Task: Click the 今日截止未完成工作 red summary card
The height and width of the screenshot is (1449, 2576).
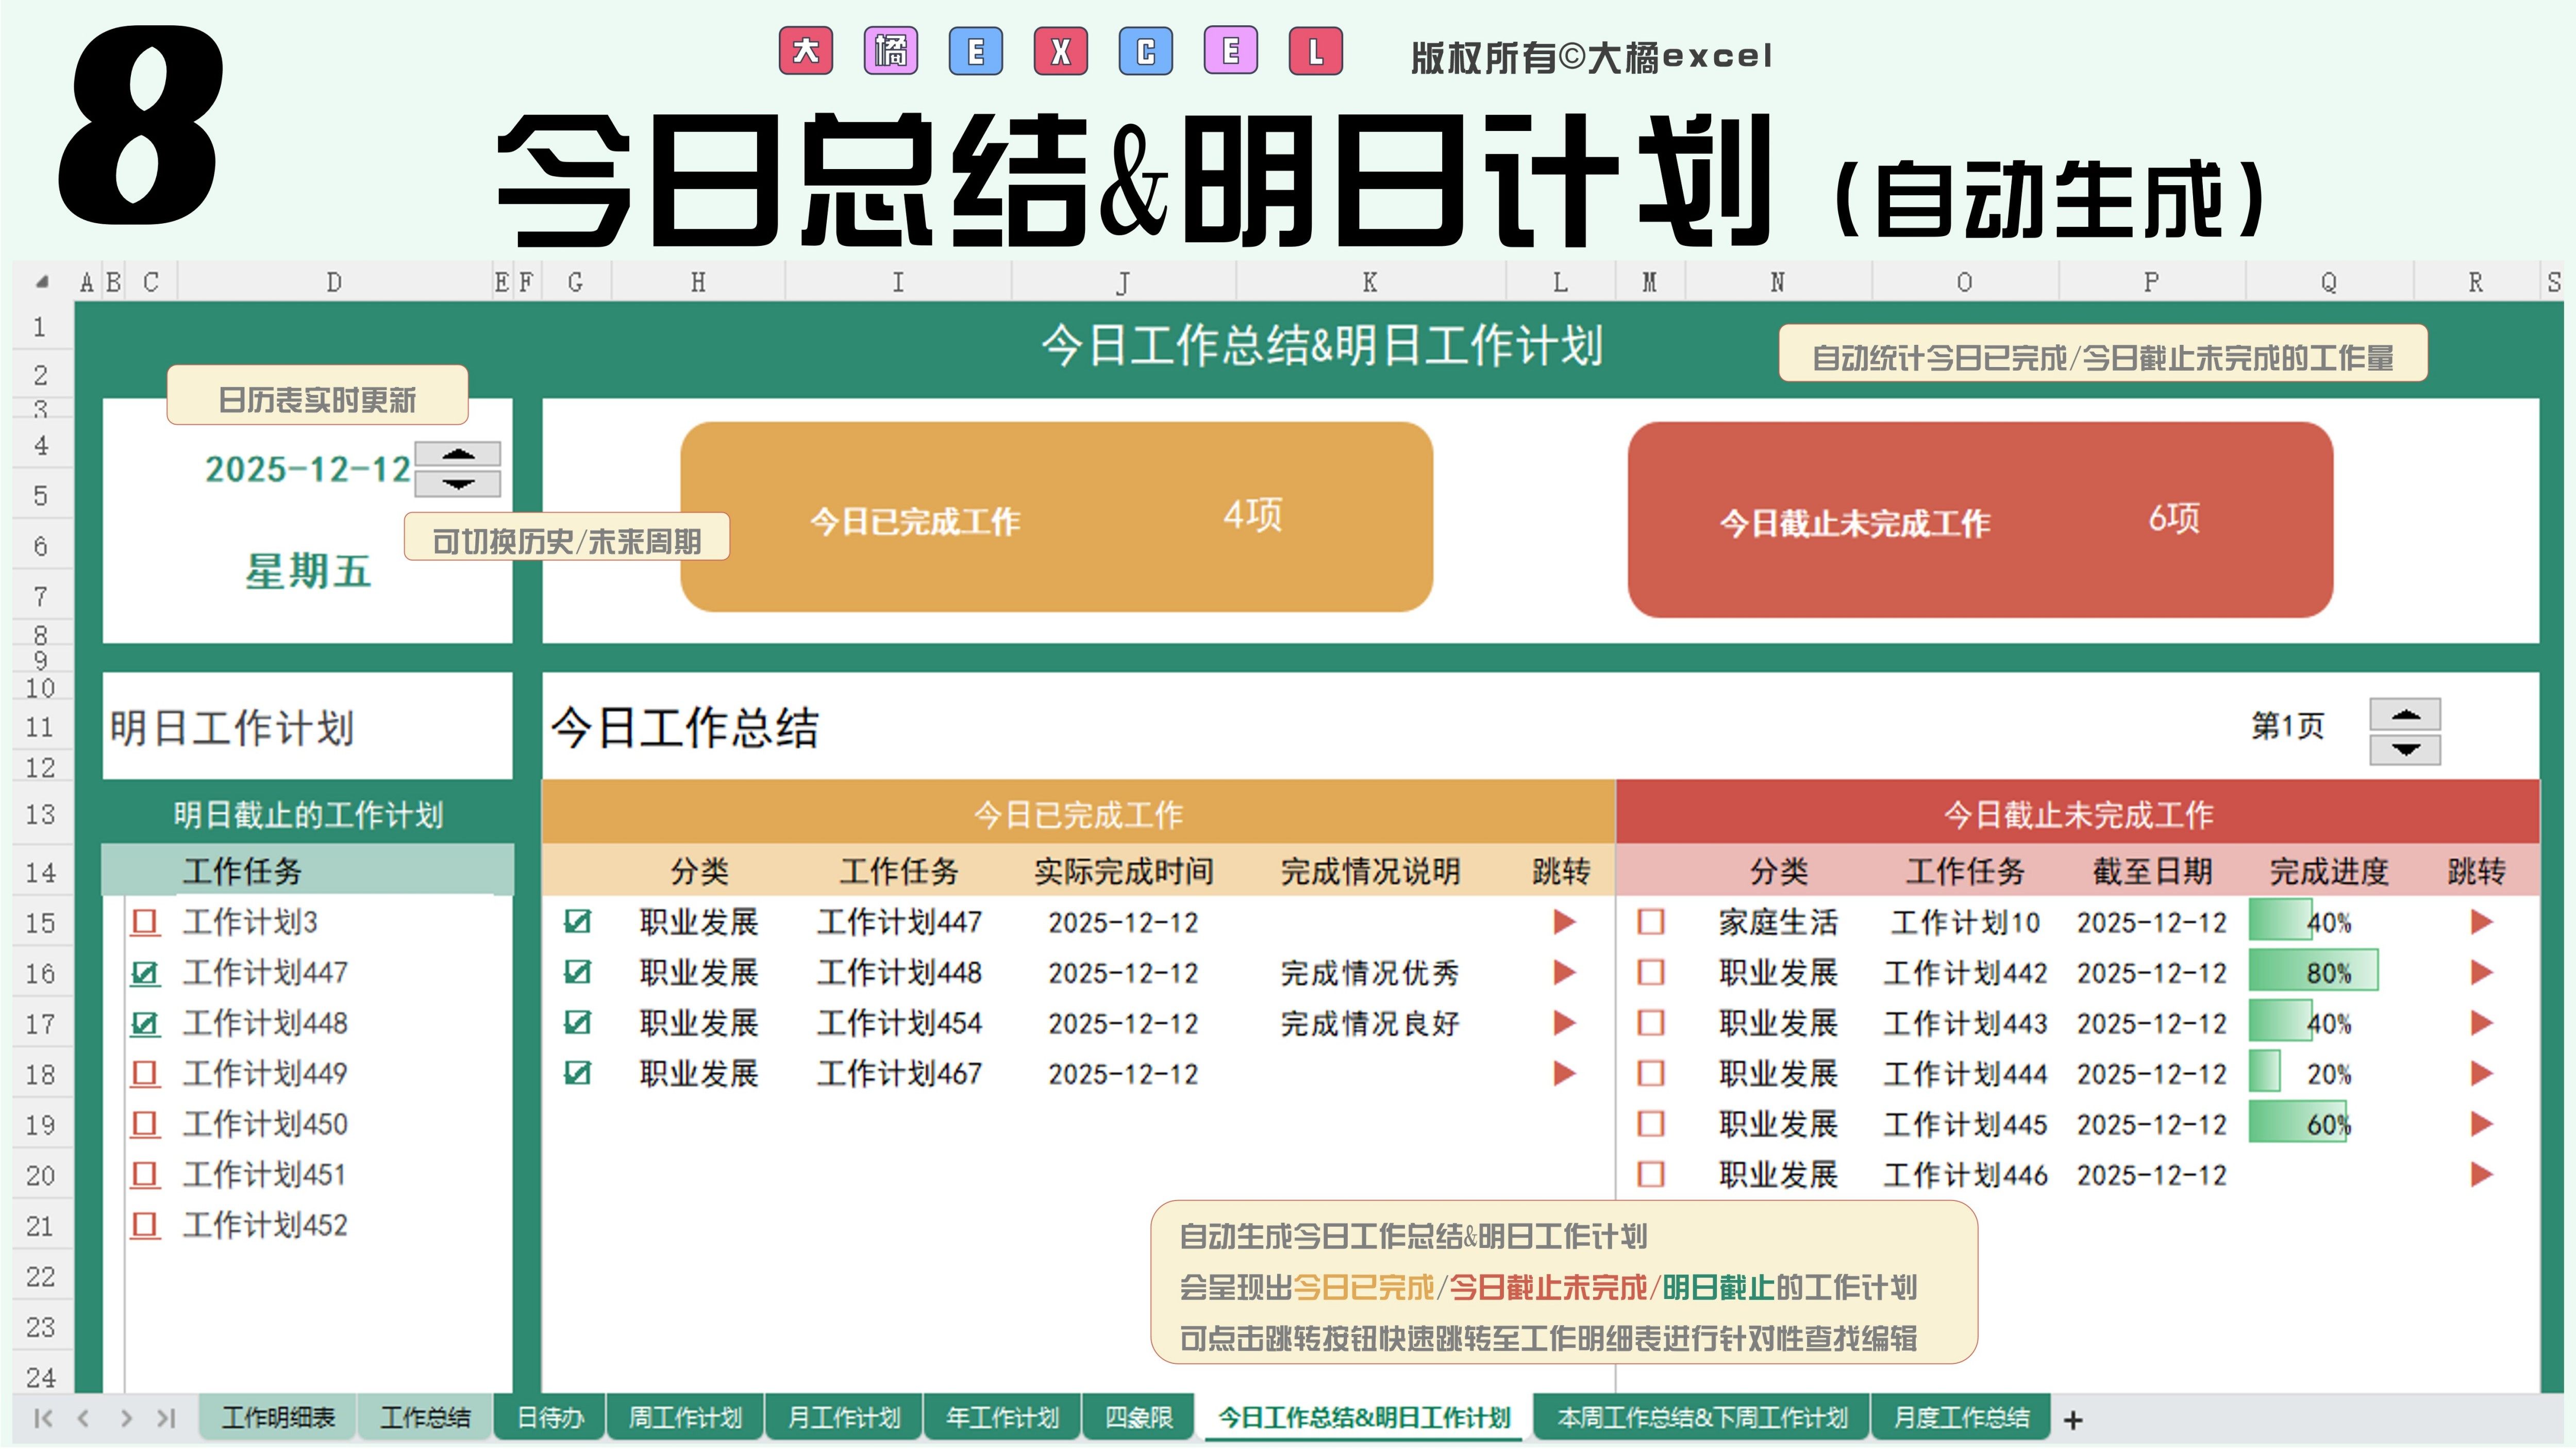Action: [1979, 520]
